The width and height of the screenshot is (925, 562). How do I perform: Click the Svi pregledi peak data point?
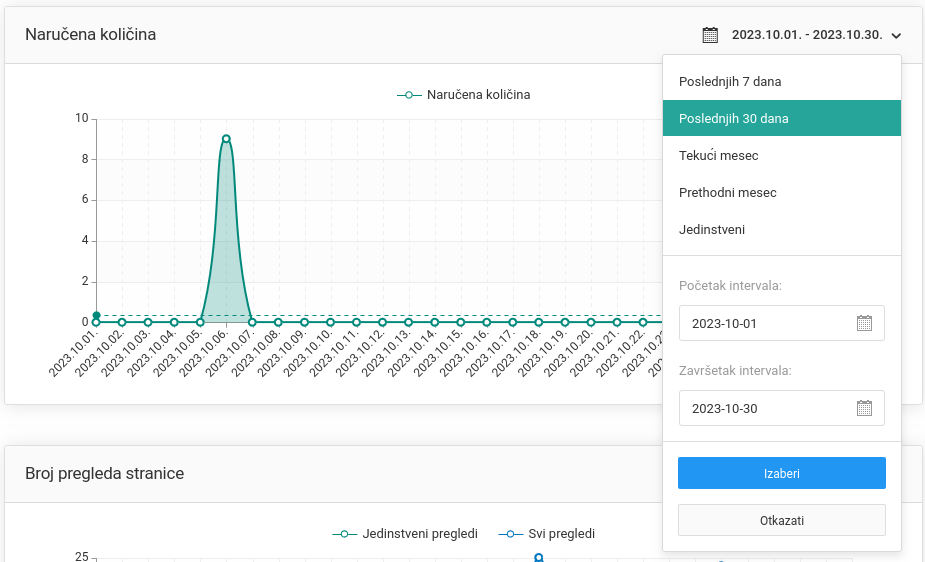[x=538, y=557]
